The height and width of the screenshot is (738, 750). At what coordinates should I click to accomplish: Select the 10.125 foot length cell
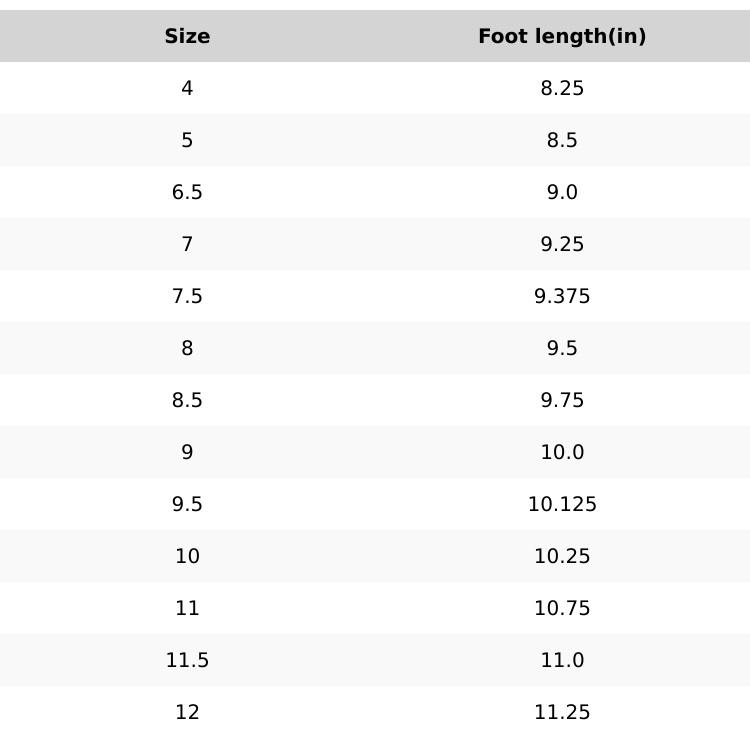[562, 504]
